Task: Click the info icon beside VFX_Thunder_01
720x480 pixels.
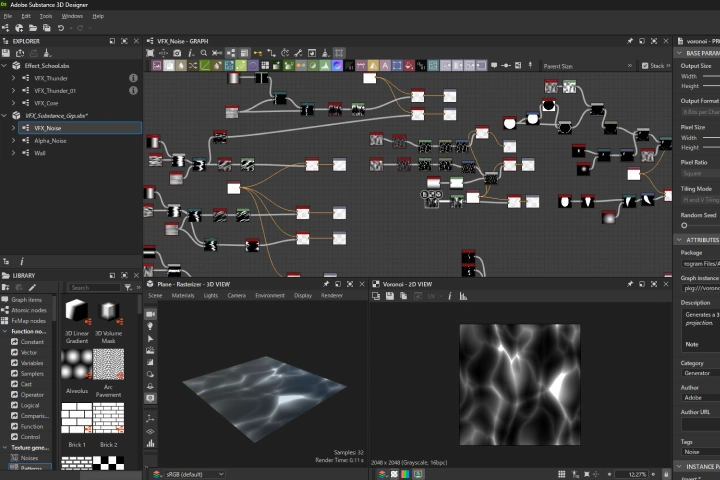Action: point(133,90)
